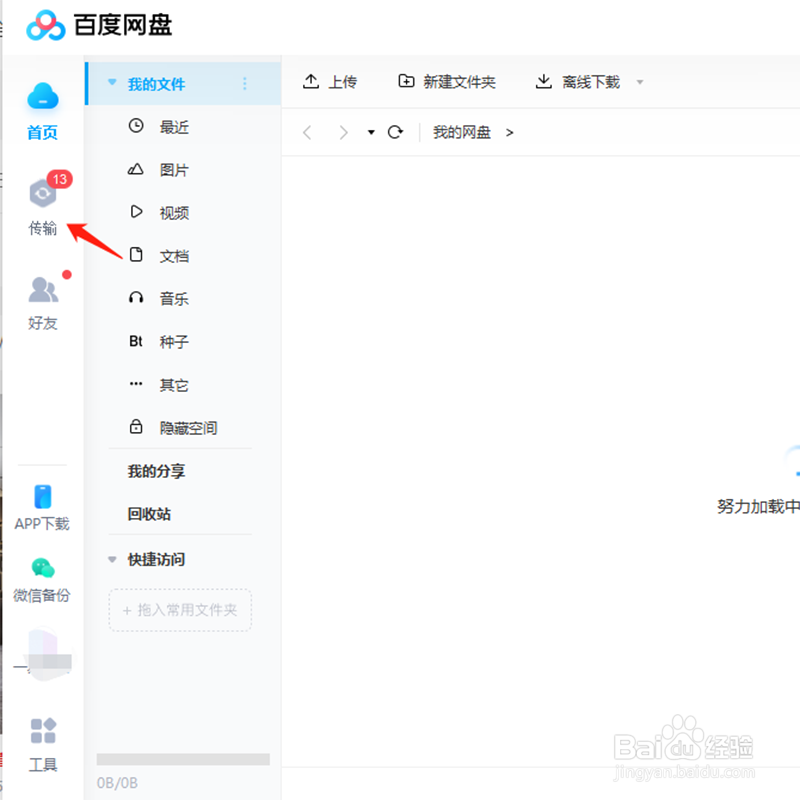Open 微信备份 WeChat backup icon
The image size is (800, 800).
tap(43, 567)
